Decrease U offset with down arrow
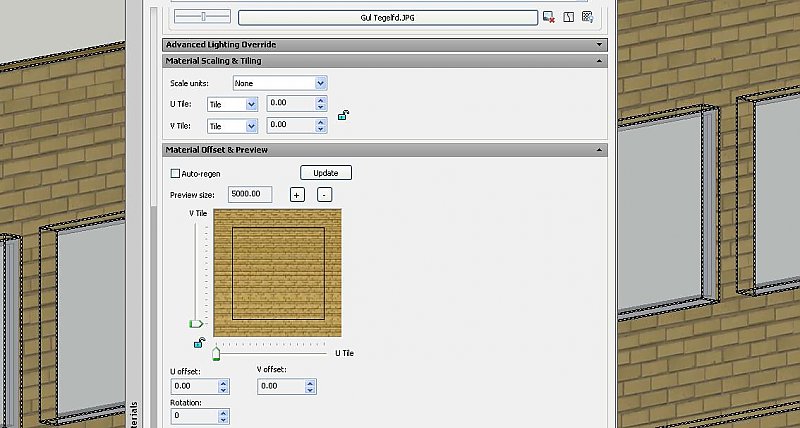 tap(223, 390)
